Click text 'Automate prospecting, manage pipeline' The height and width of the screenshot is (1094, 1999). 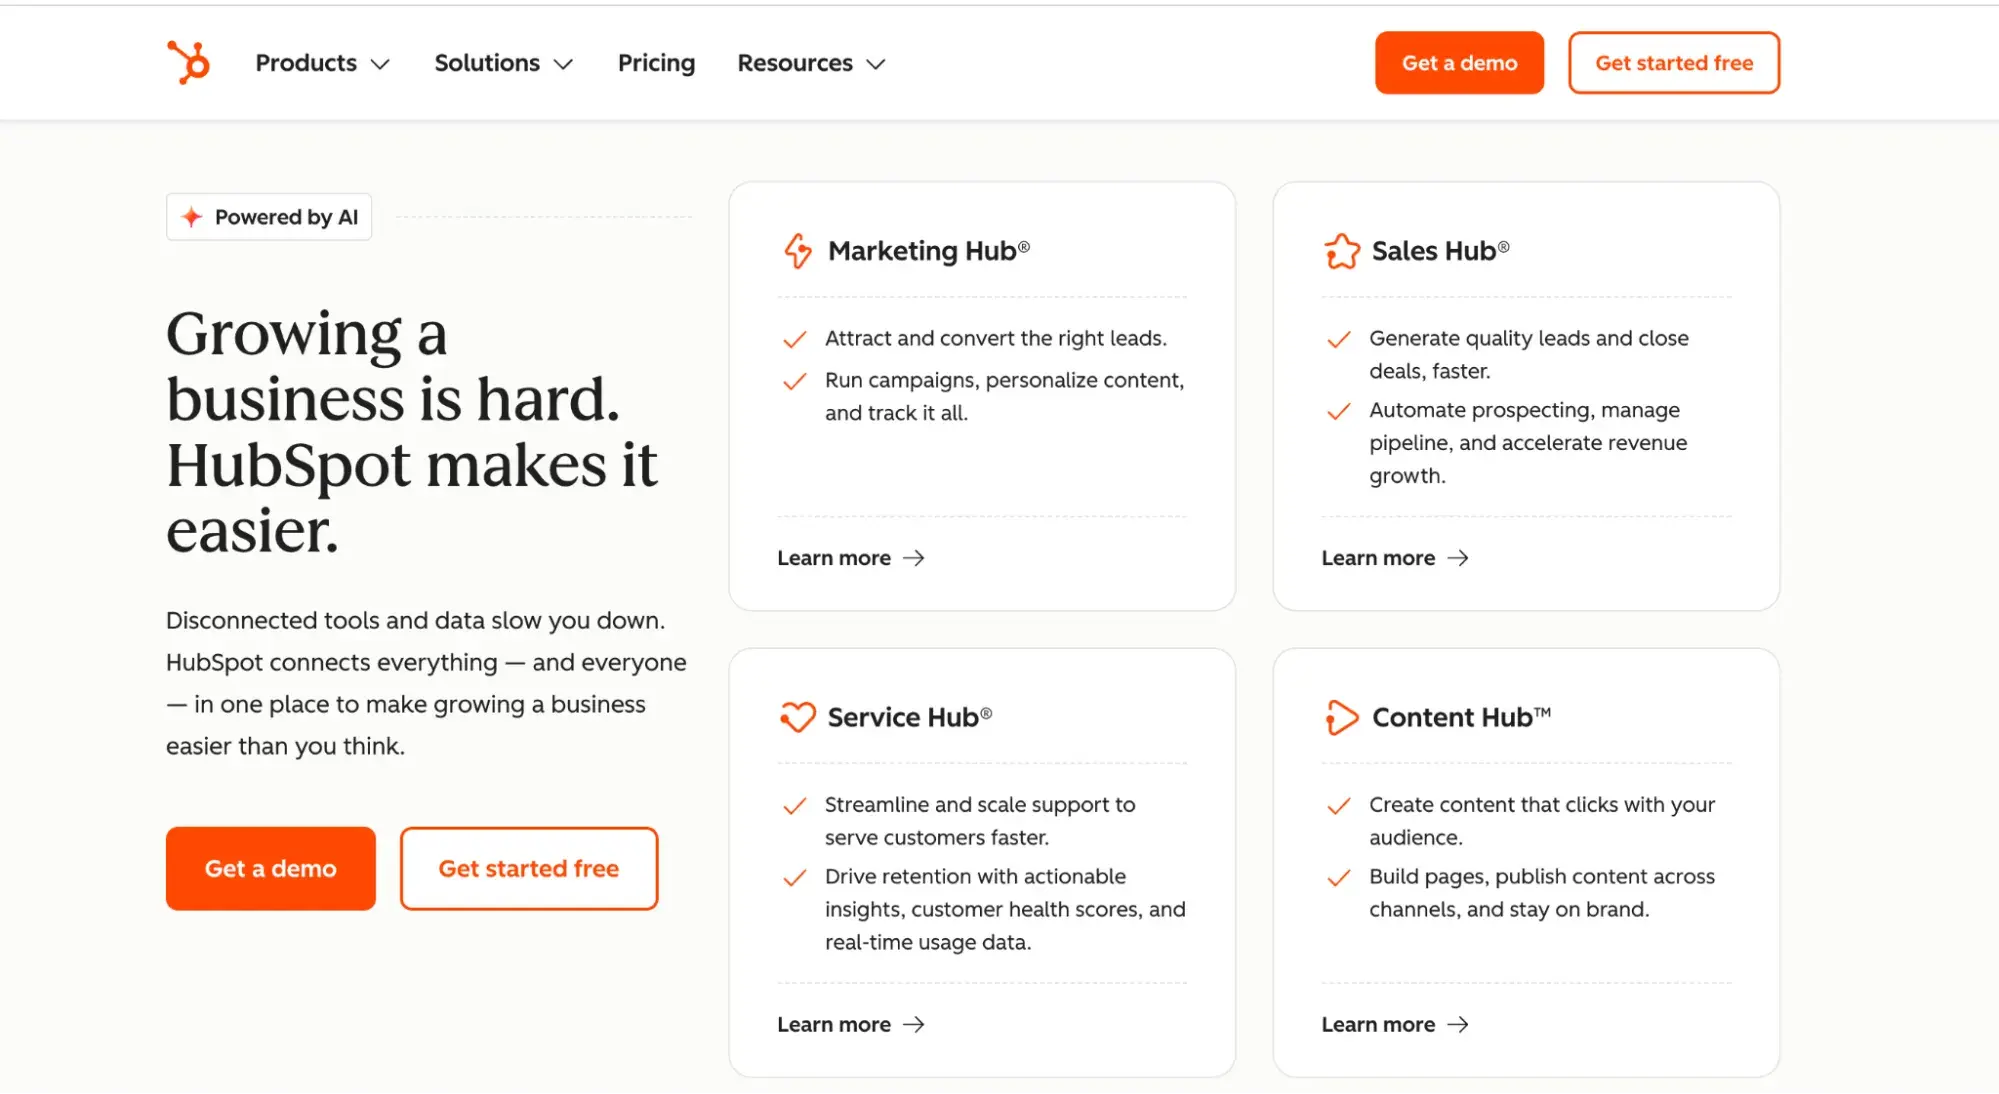click(1527, 442)
